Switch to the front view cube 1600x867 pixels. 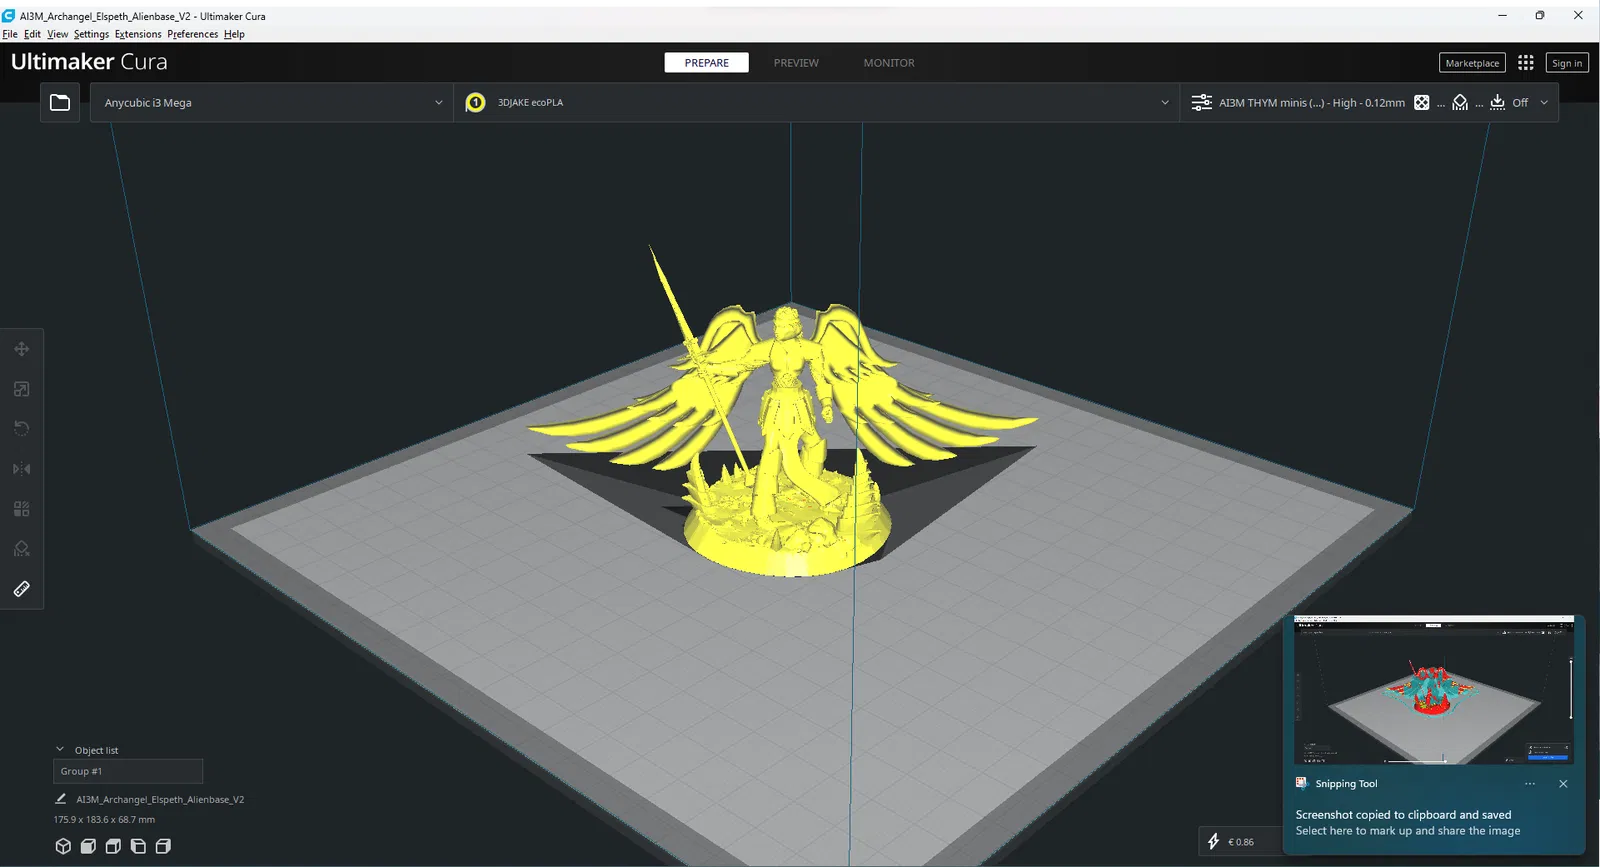click(x=88, y=846)
